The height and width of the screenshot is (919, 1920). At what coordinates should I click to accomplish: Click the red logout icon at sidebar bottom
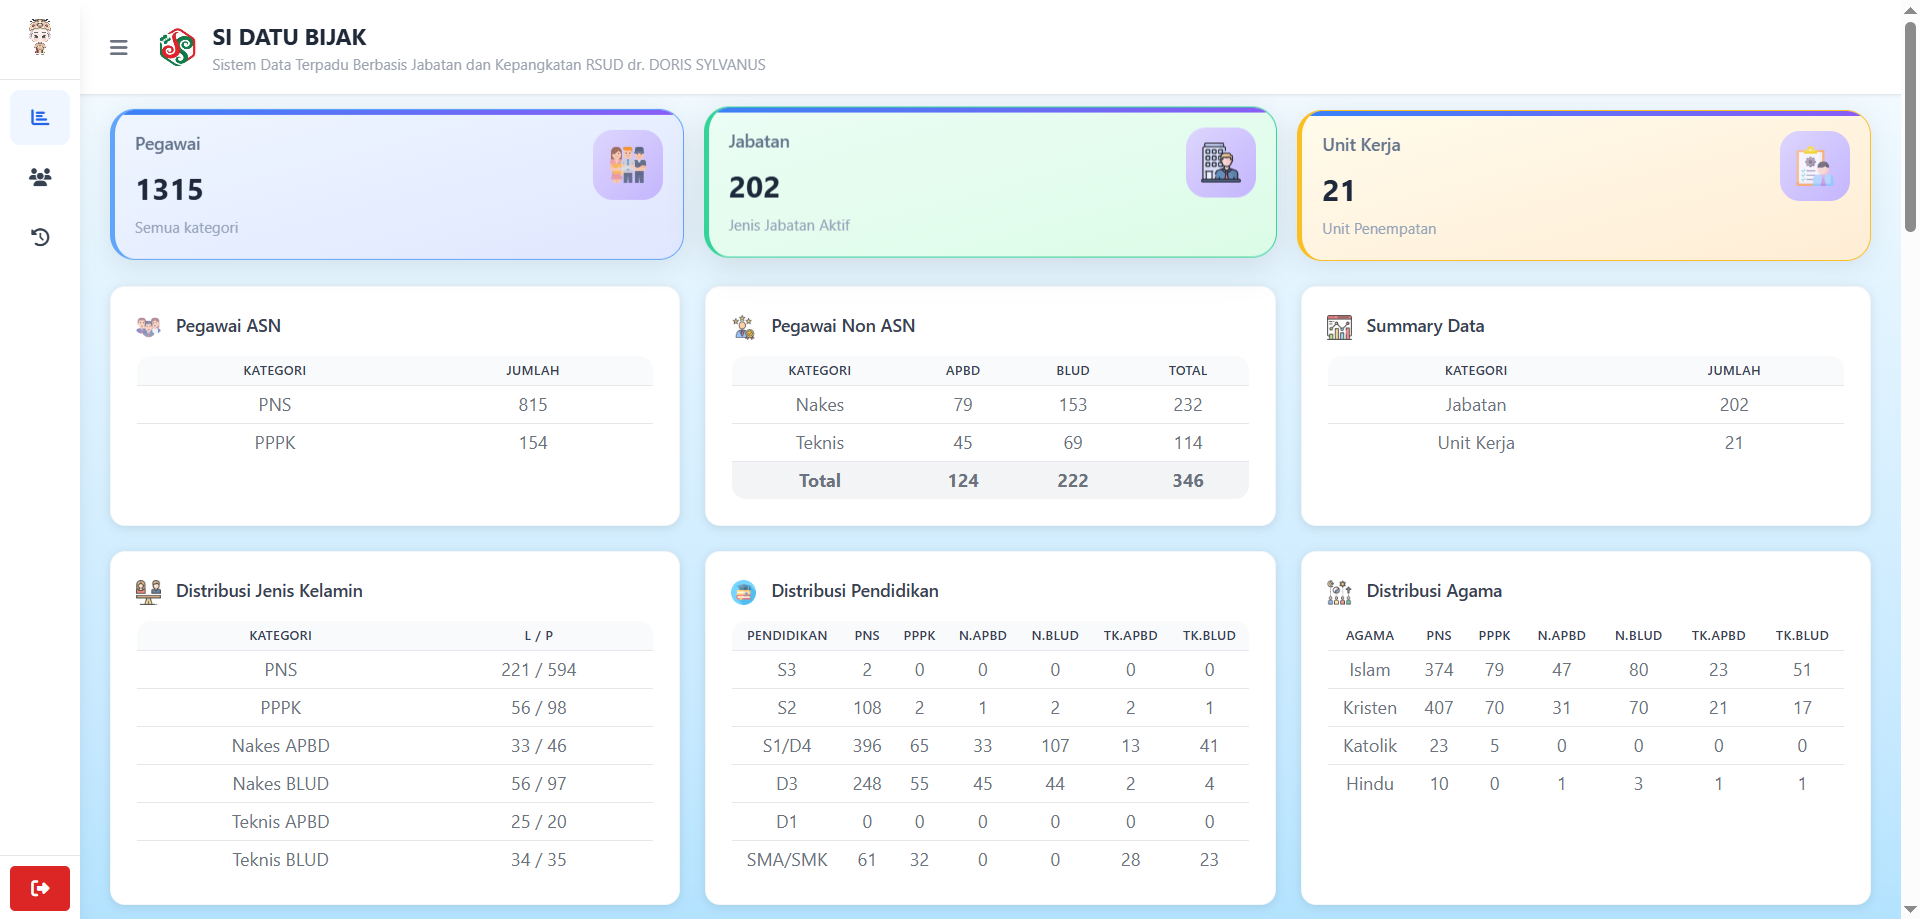pos(40,888)
